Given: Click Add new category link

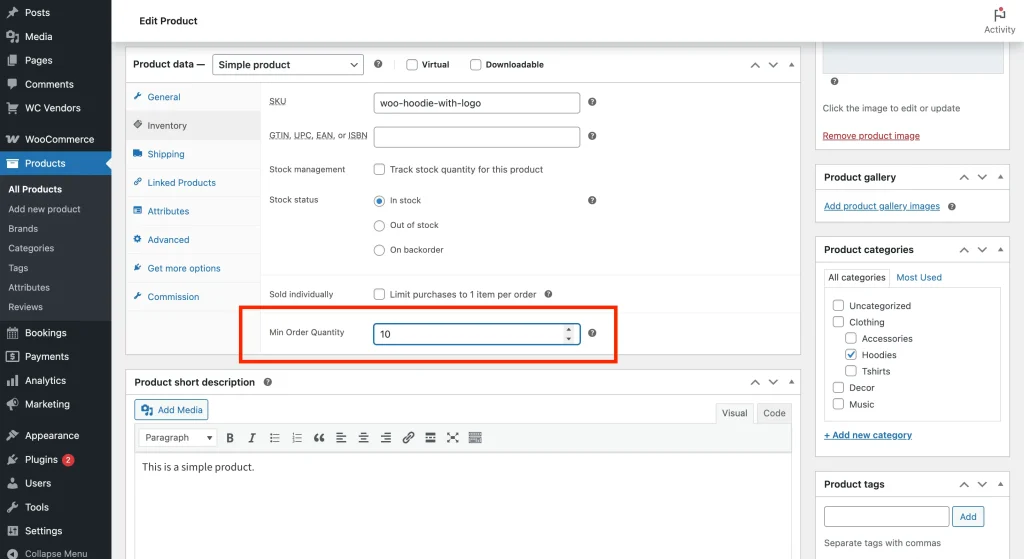Looking at the screenshot, I should (868, 435).
